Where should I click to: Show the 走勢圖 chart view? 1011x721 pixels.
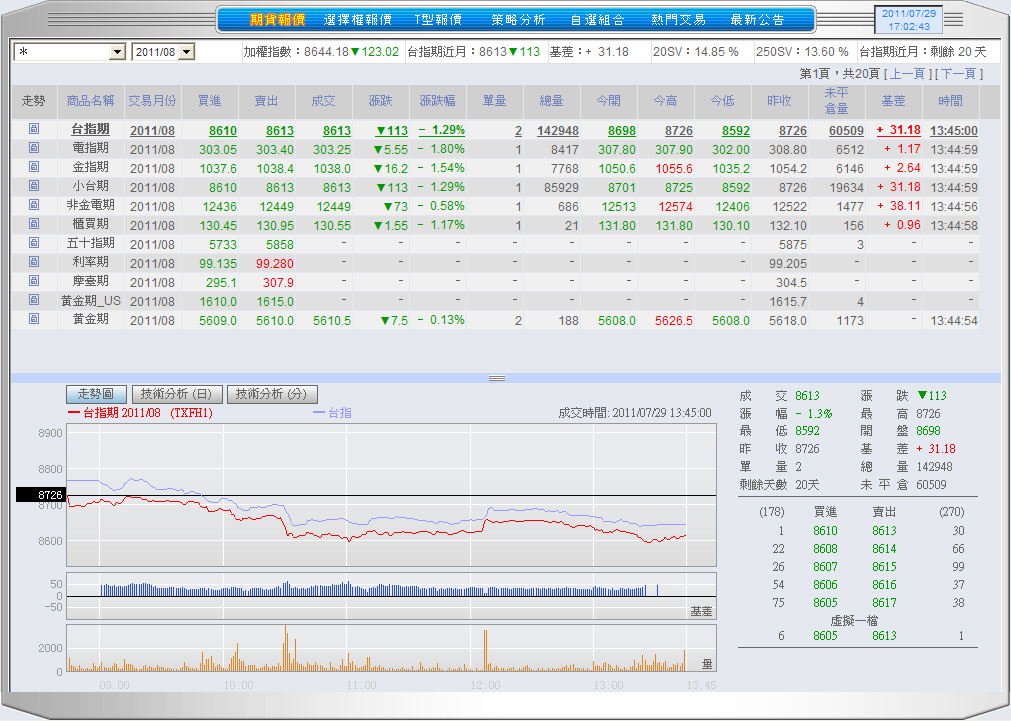[x=95, y=394]
